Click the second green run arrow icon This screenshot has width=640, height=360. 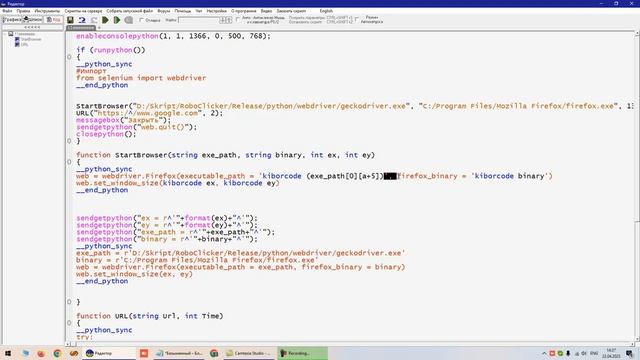click(x=117, y=20)
